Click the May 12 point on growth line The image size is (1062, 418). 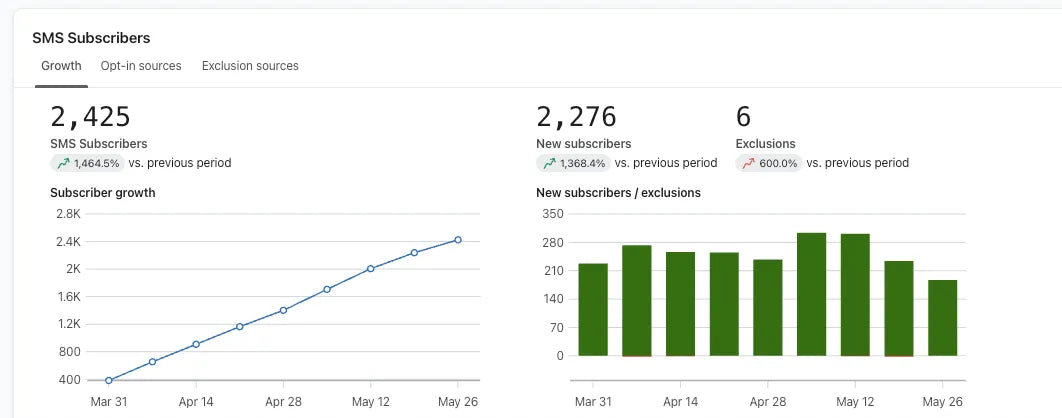(x=370, y=268)
